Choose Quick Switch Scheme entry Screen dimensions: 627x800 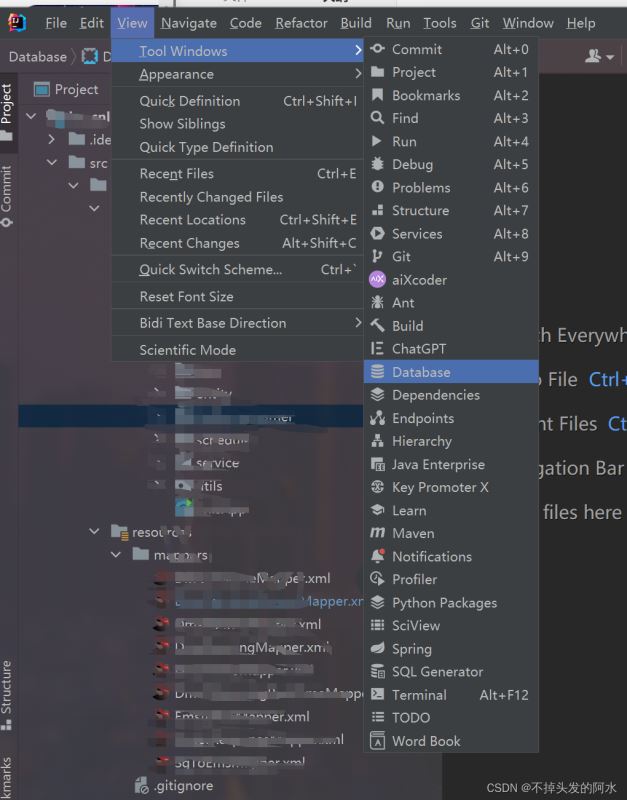click(237, 269)
